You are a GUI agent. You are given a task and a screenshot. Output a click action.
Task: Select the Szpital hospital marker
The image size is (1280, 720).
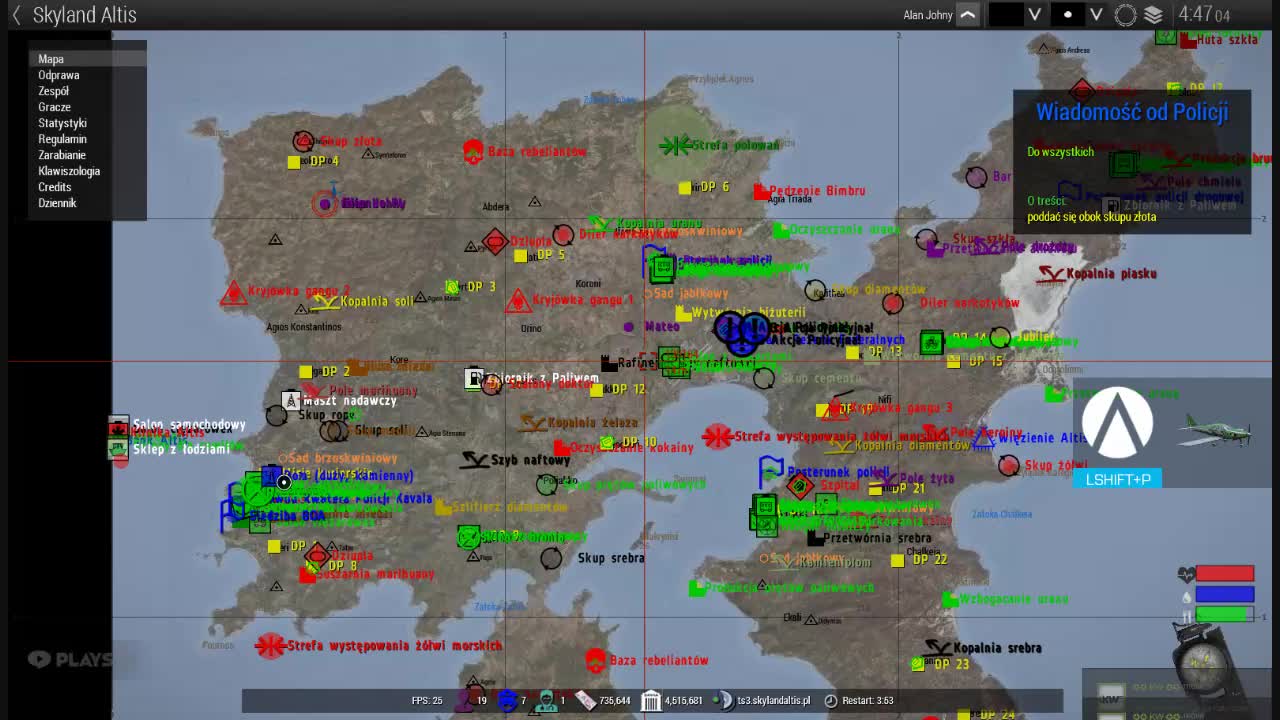[x=799, y=486]
